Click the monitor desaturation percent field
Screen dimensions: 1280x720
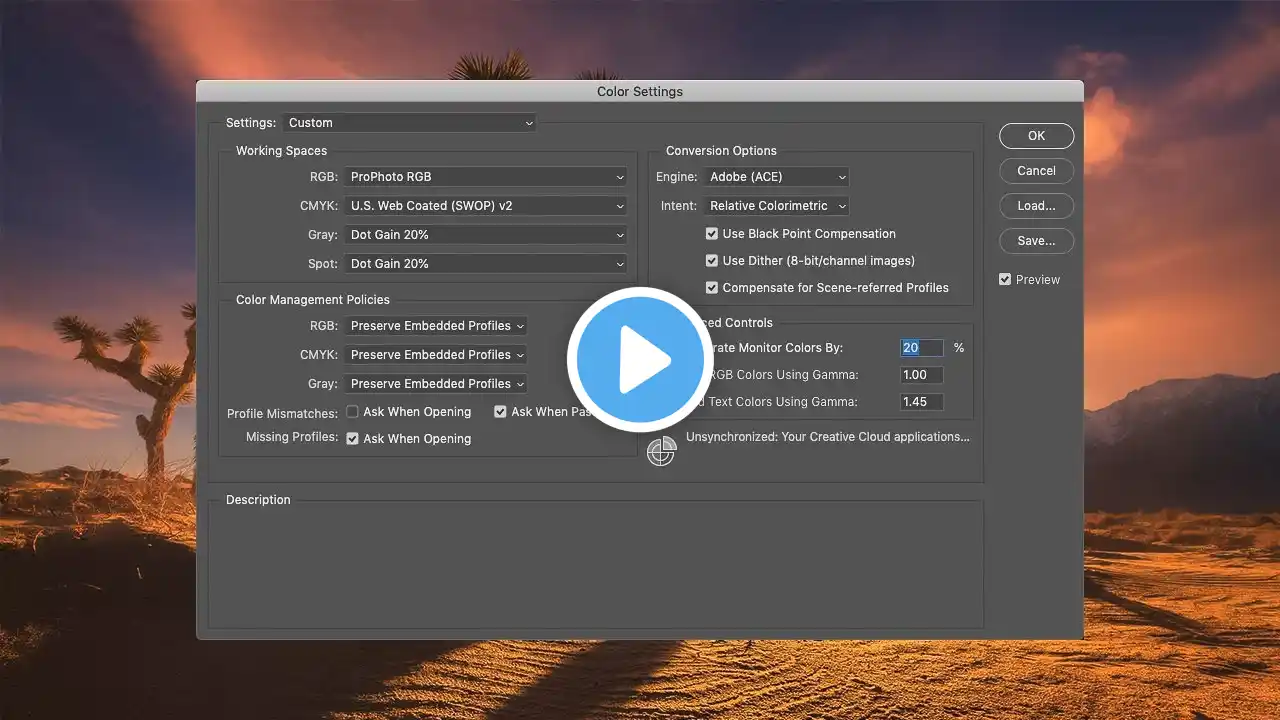point(921,348)
